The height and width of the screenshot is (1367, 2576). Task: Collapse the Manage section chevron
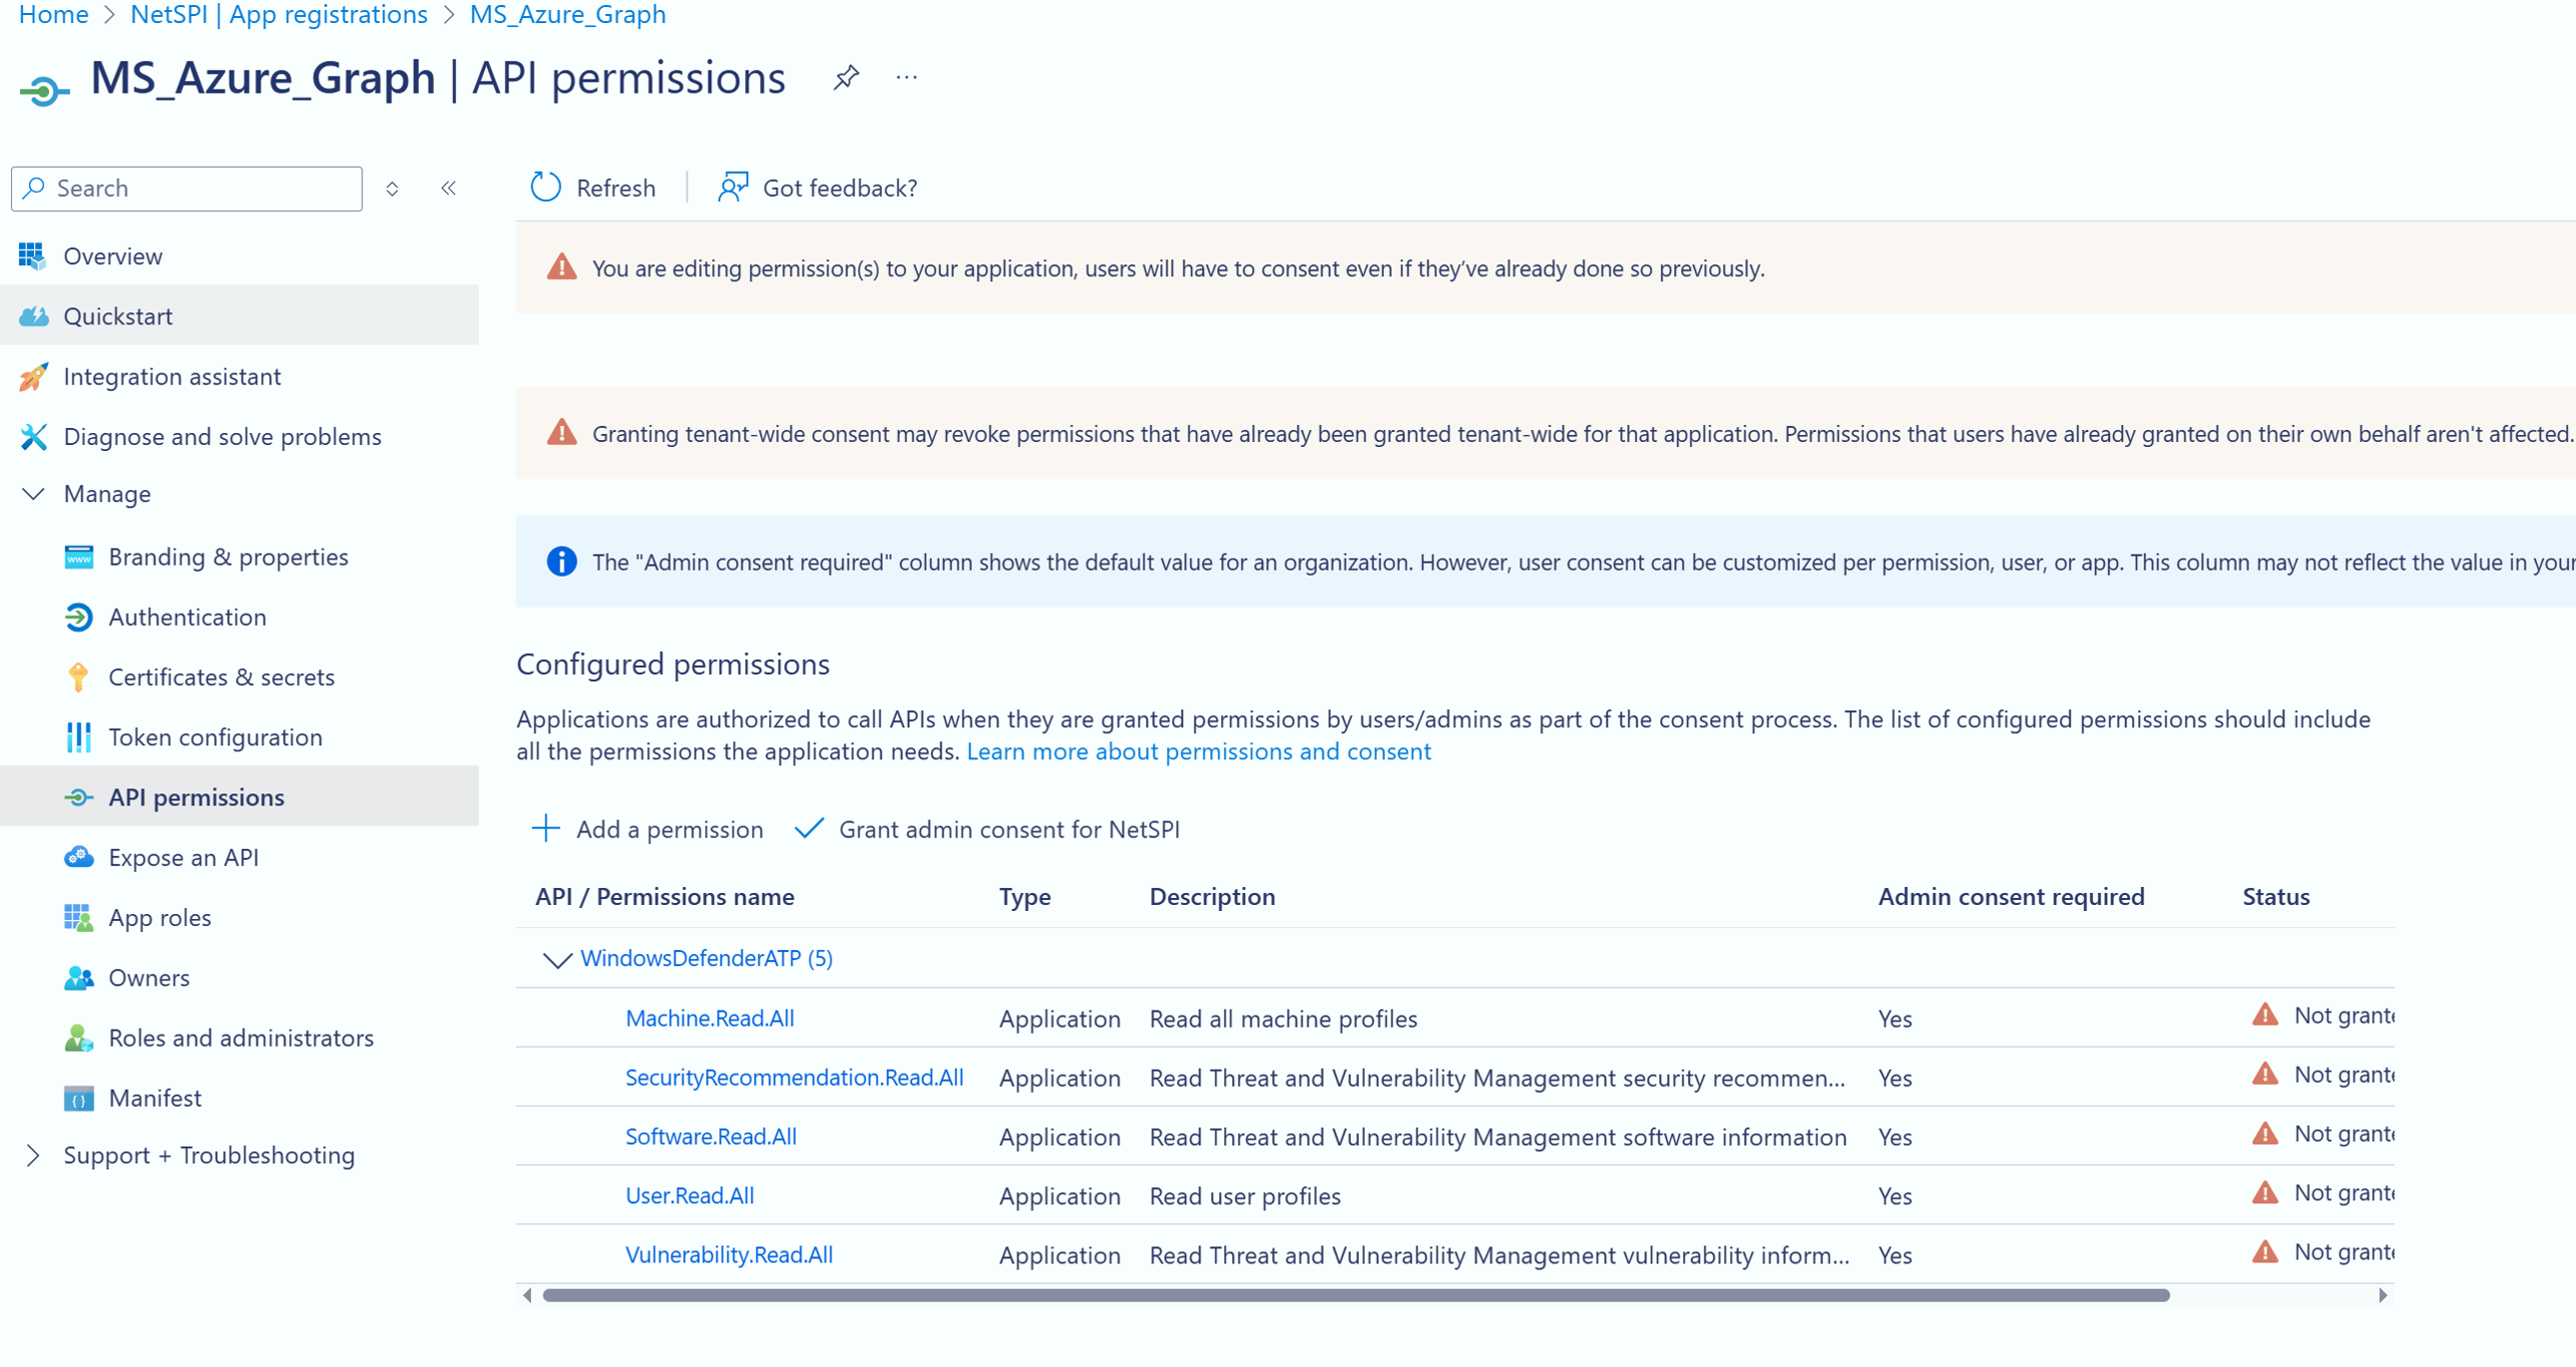[33, 494]
